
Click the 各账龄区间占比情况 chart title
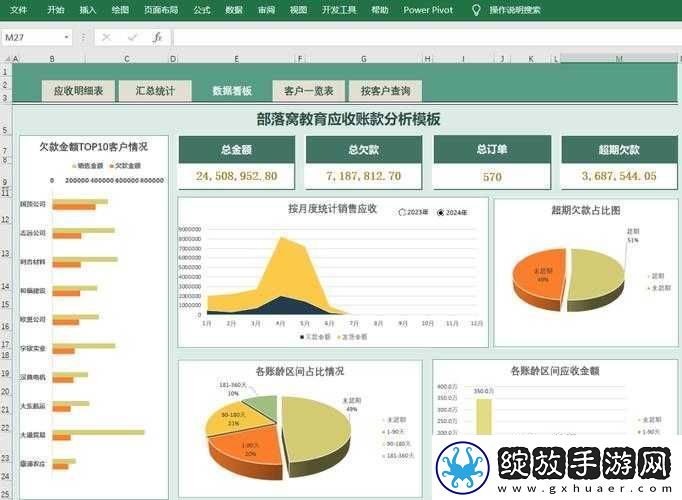coord(300,371)
